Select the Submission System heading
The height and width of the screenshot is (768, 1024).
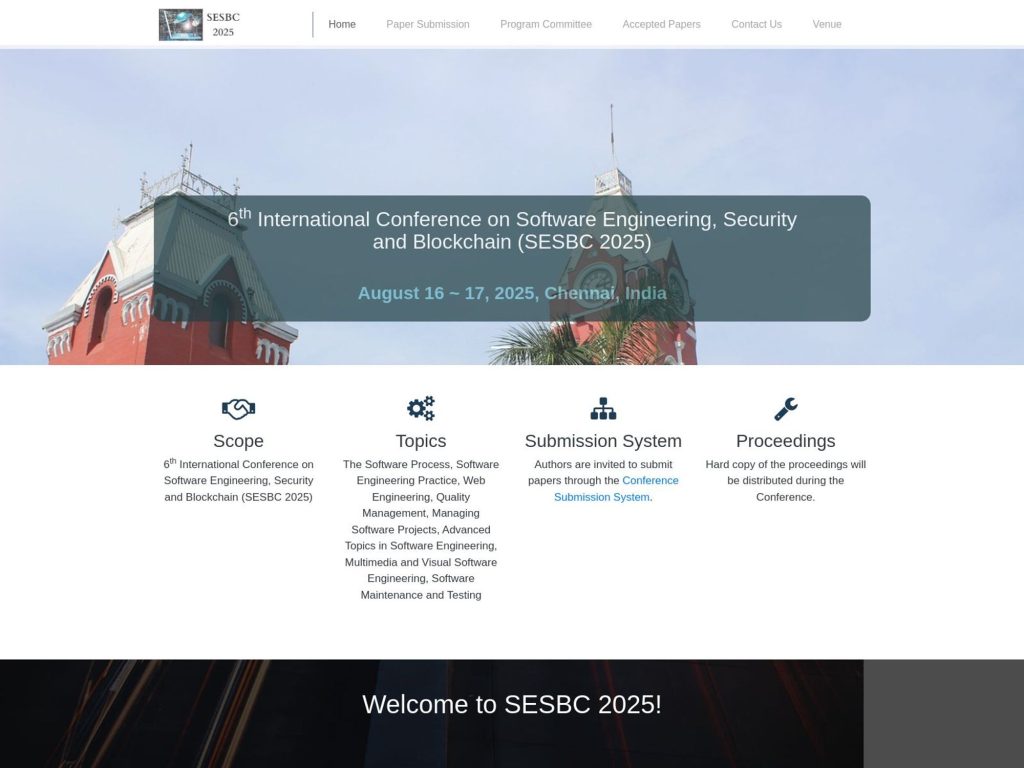coord(603,441)
